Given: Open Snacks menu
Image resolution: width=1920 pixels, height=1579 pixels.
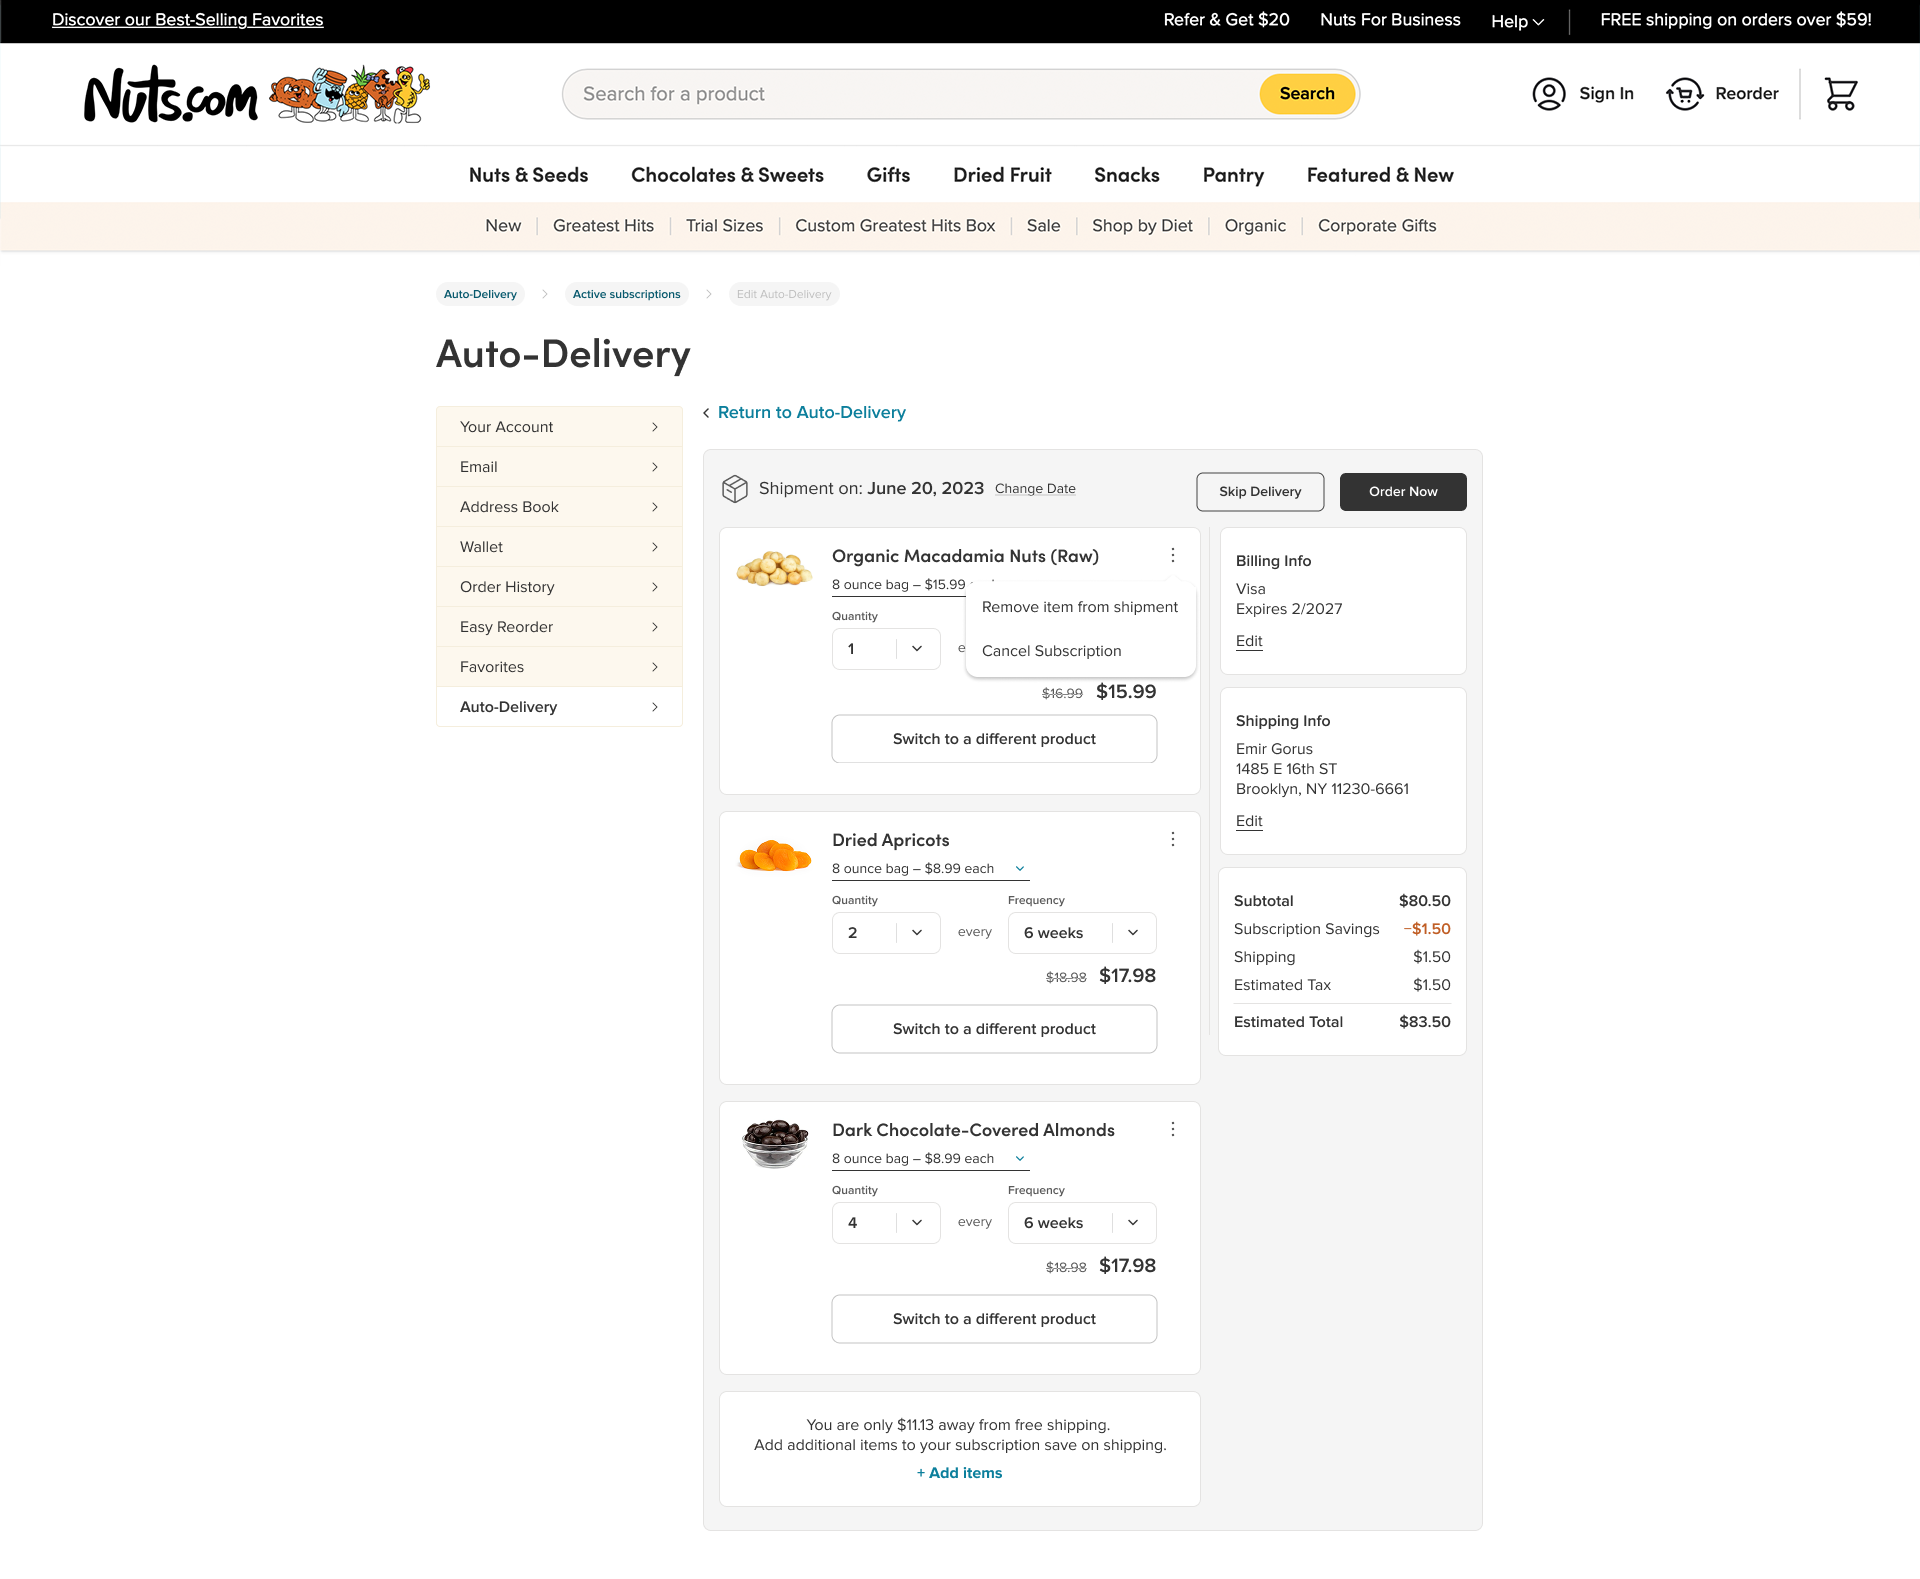Looking at the screenshot, I should (1127, 175).
